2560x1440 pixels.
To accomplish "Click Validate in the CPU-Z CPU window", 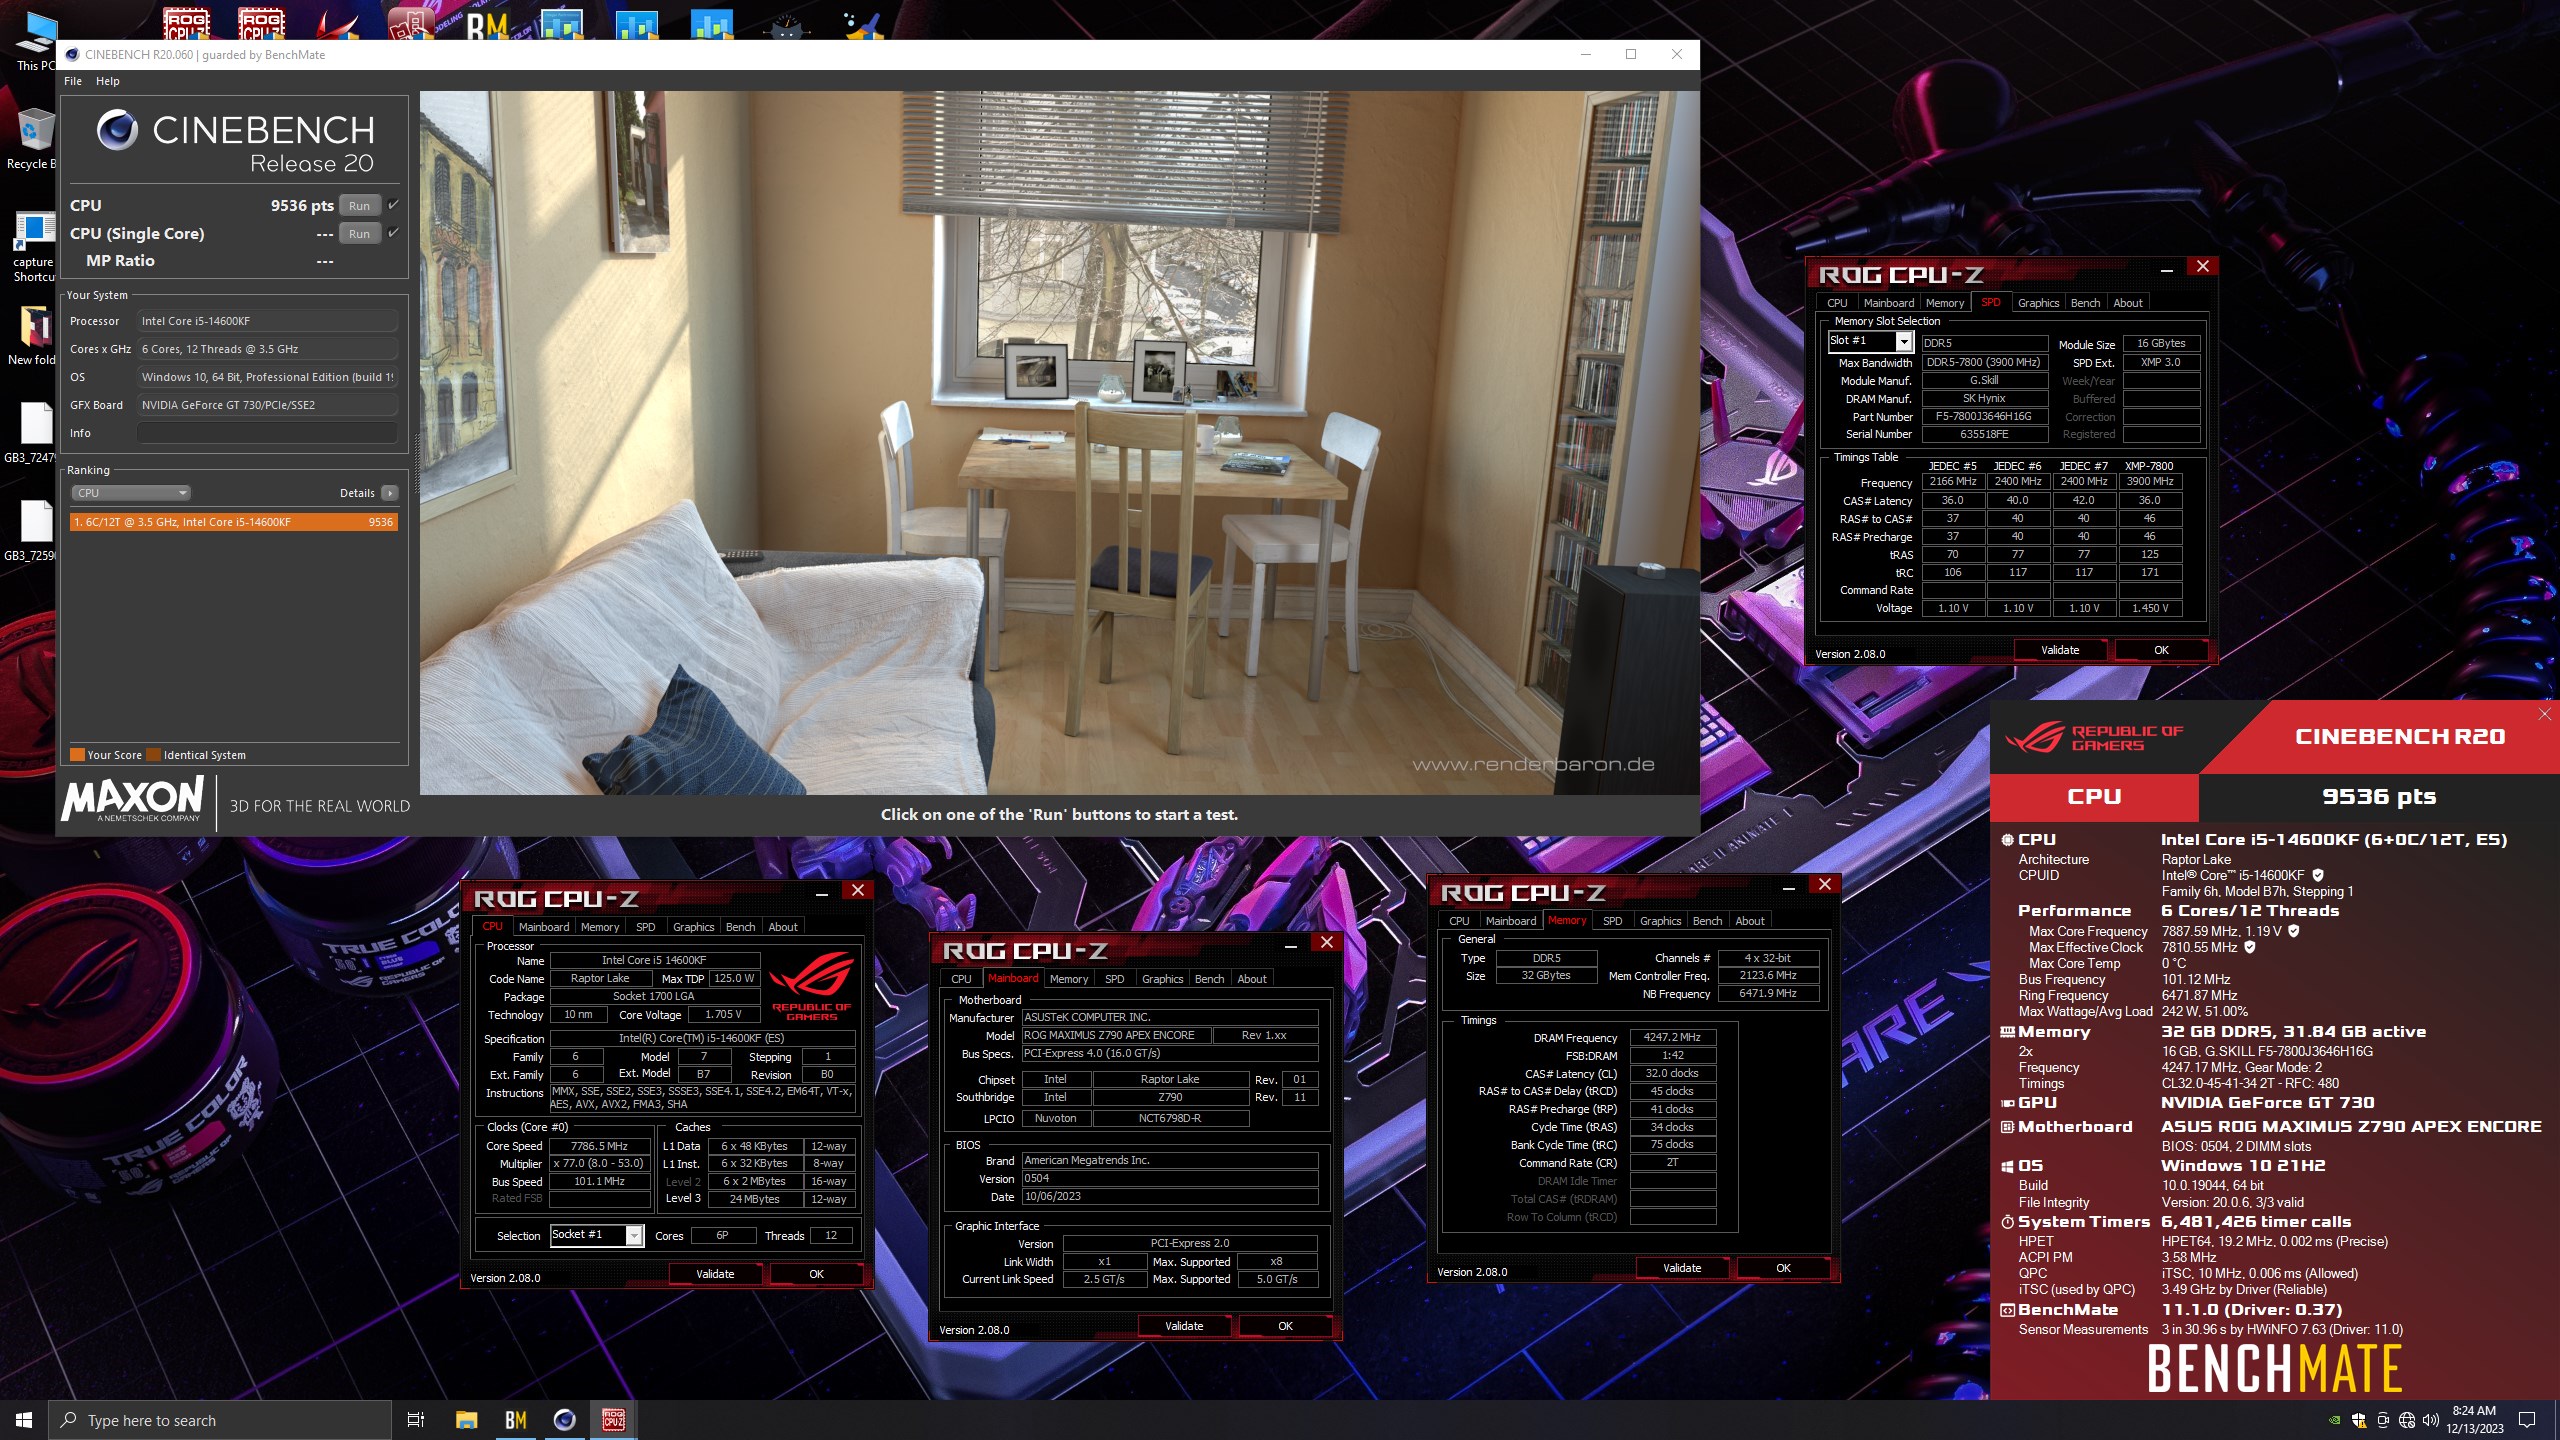I will 715,1274.
